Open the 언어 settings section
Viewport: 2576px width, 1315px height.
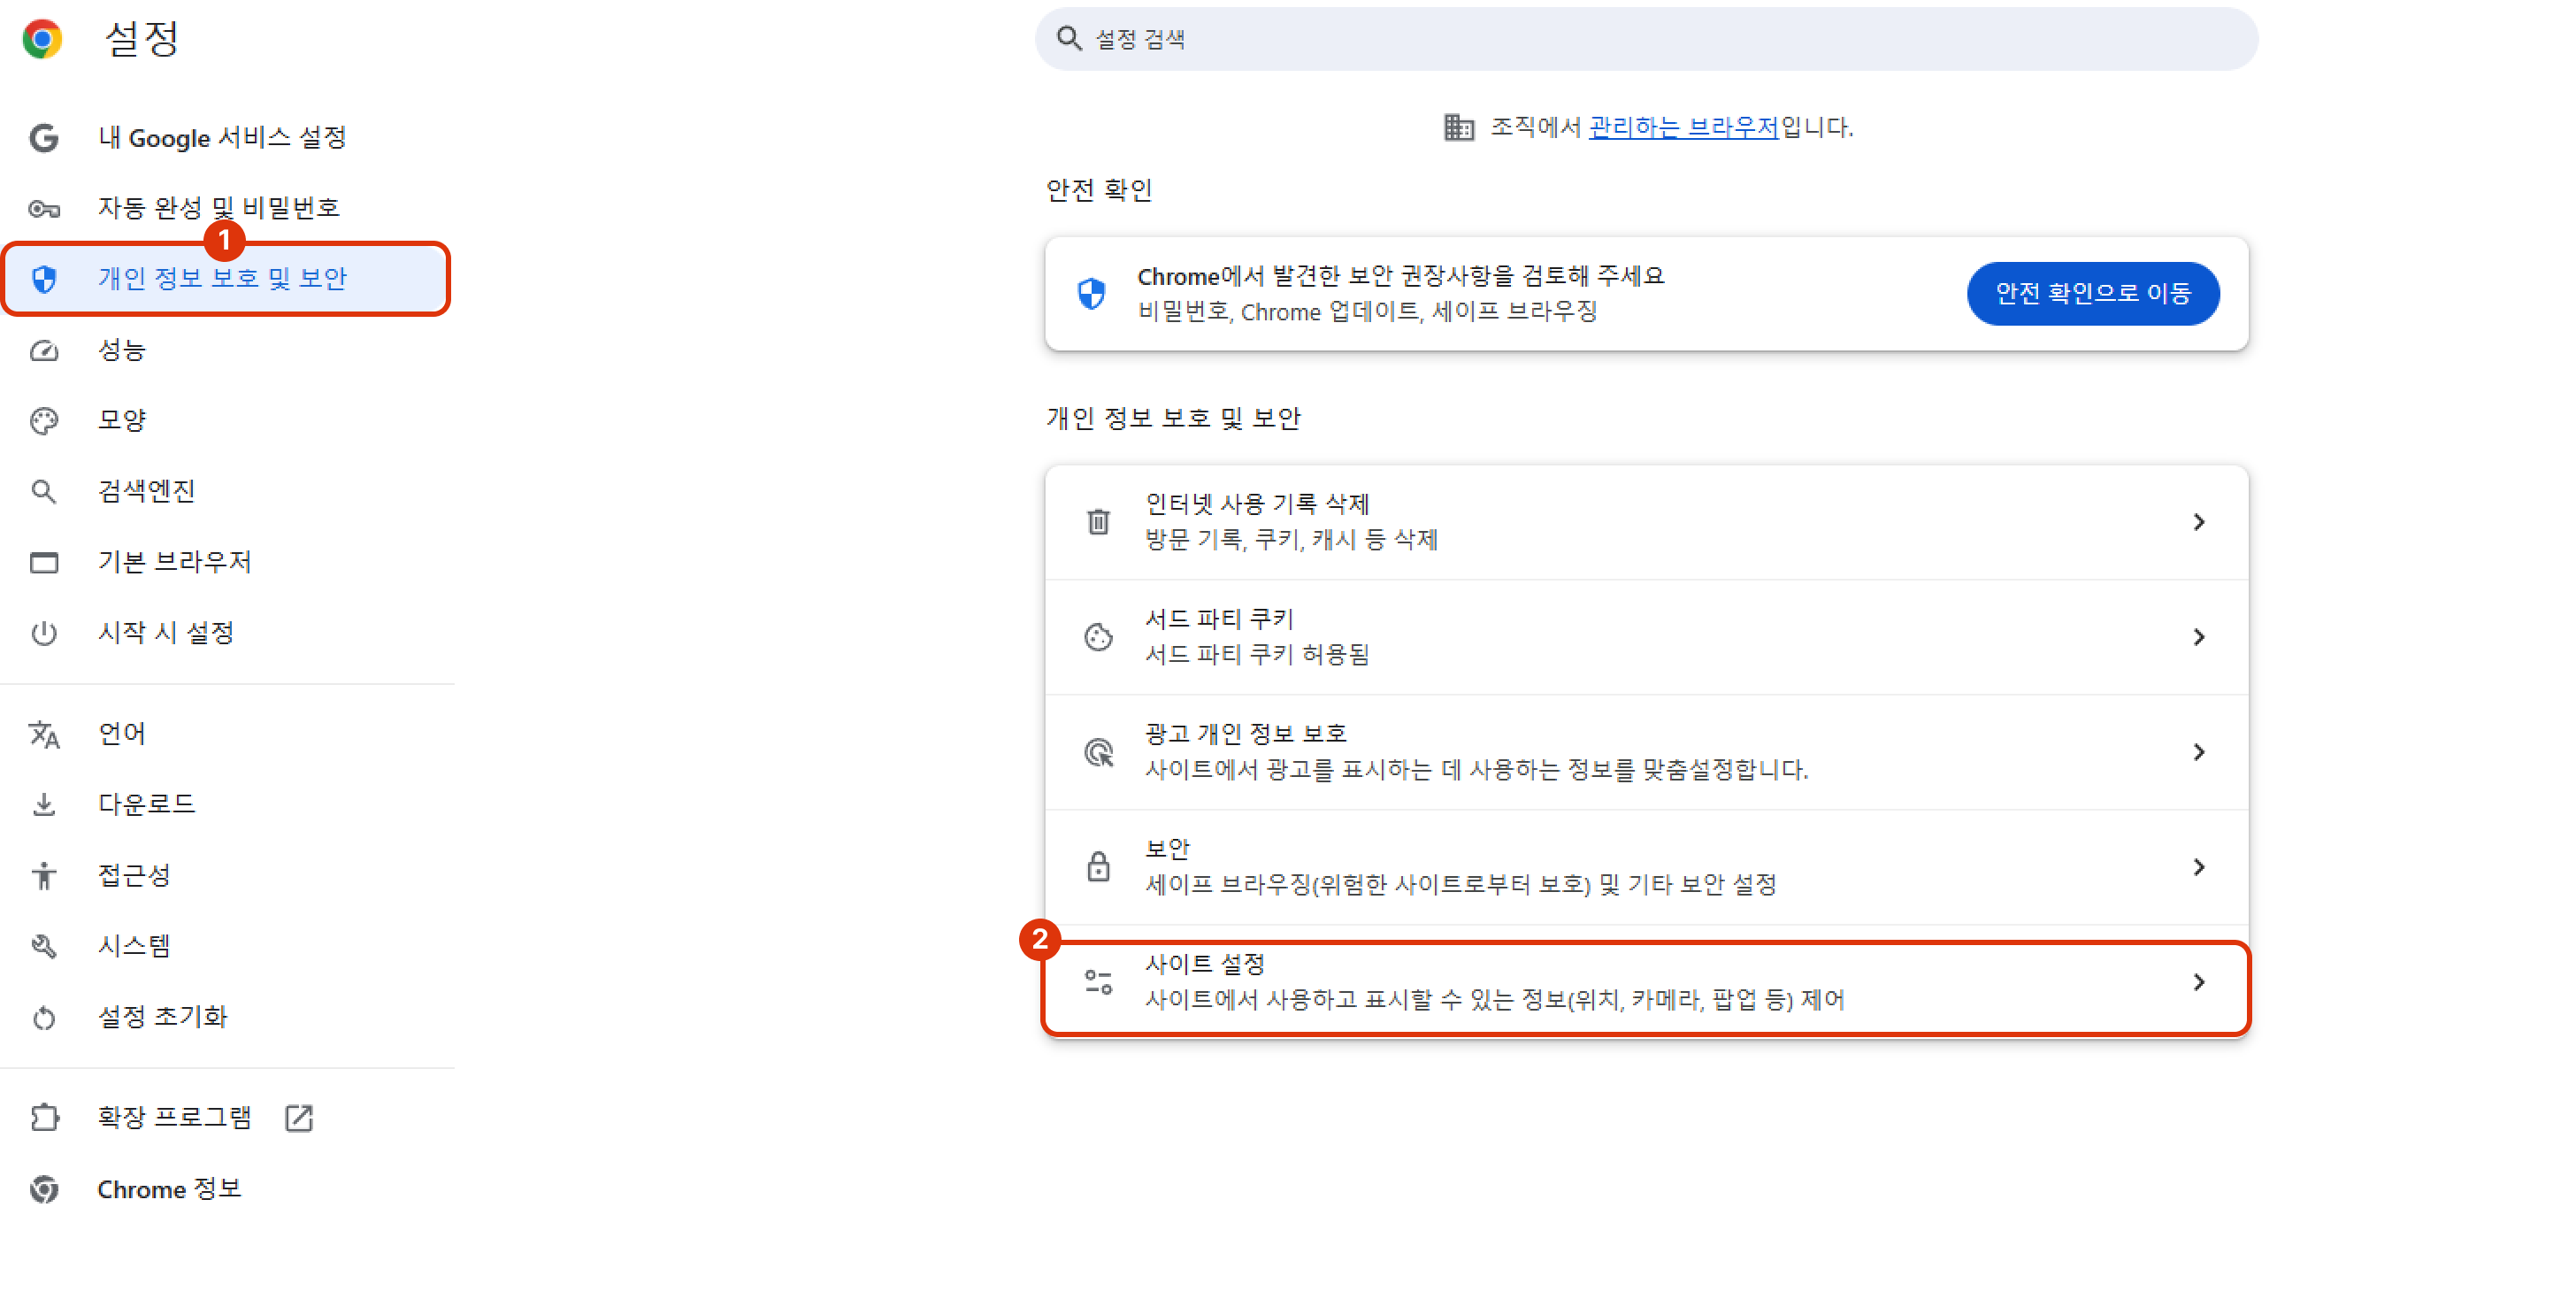[121, 734]
